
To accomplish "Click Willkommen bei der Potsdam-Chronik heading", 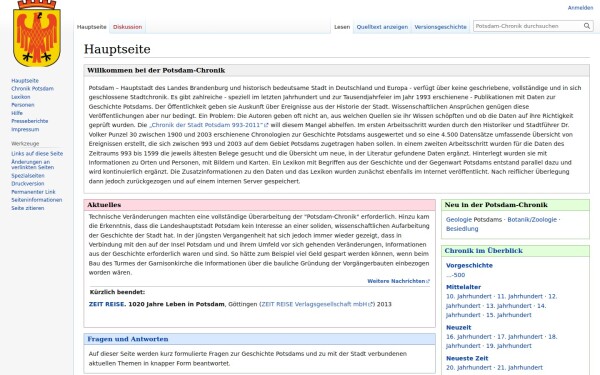I will point(156,70).
